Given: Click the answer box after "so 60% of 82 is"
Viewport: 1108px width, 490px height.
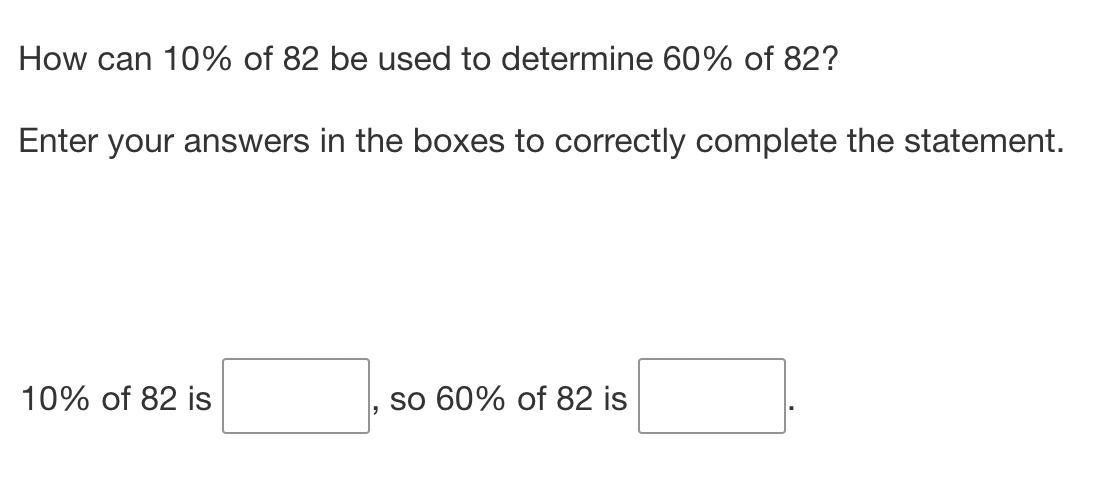Looking at the screenshot, I should click(x=712, y=396).
